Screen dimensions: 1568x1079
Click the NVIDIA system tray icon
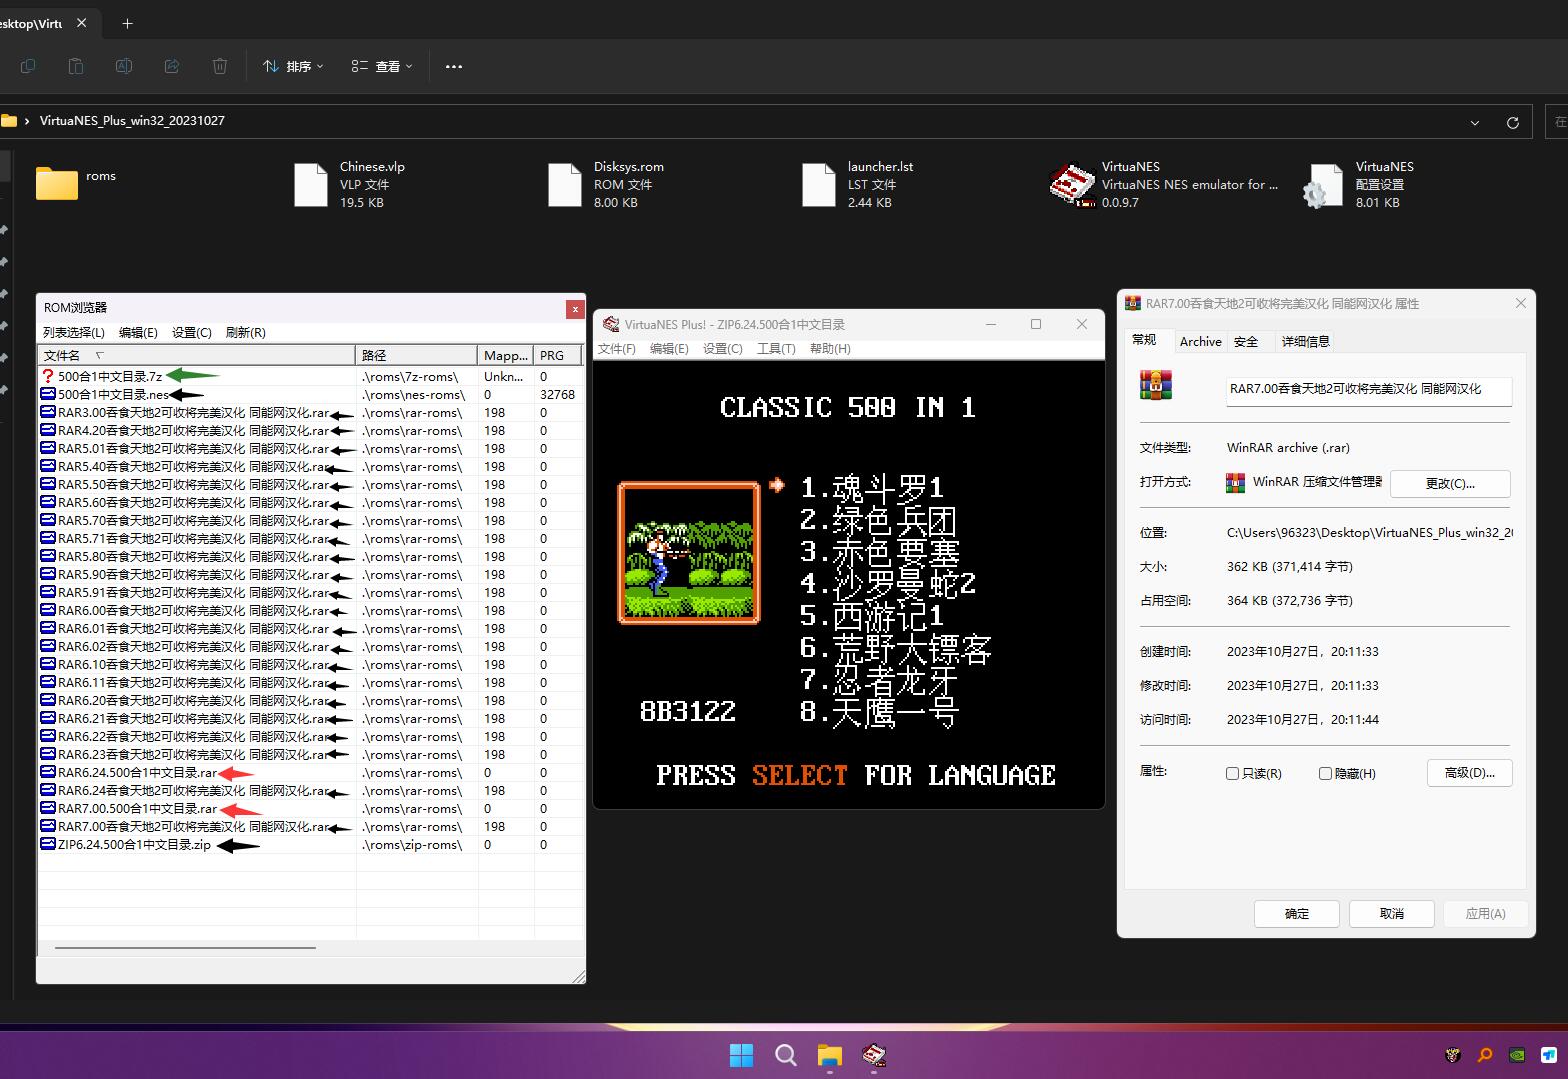tap(1517, 1054)
